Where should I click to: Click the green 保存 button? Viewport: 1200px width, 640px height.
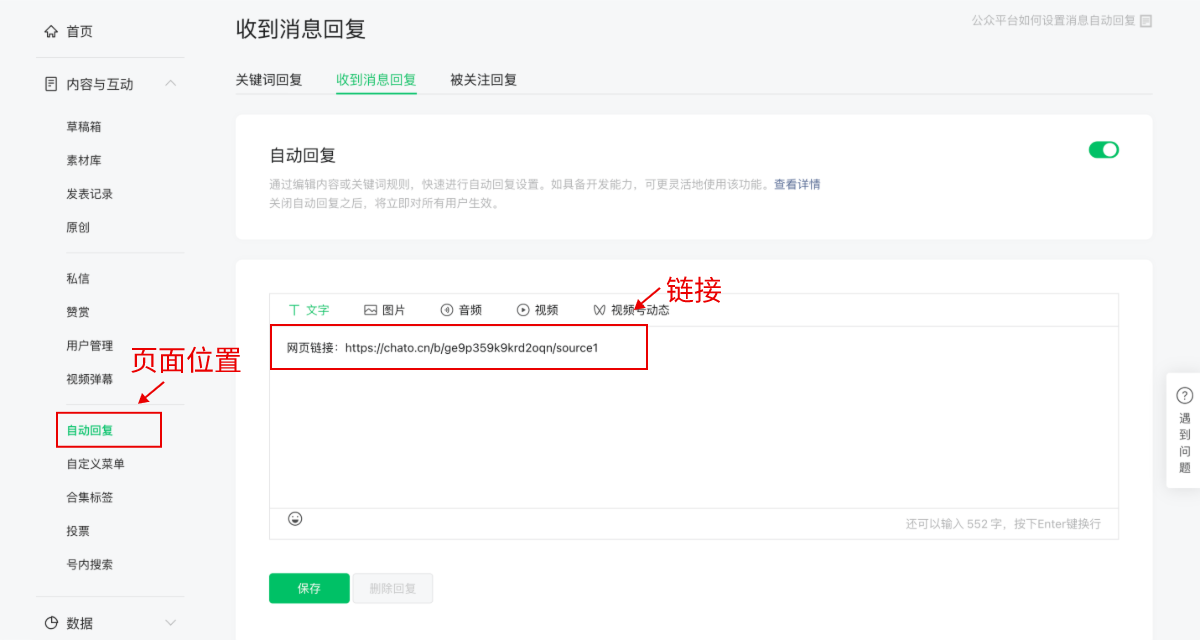309,588
